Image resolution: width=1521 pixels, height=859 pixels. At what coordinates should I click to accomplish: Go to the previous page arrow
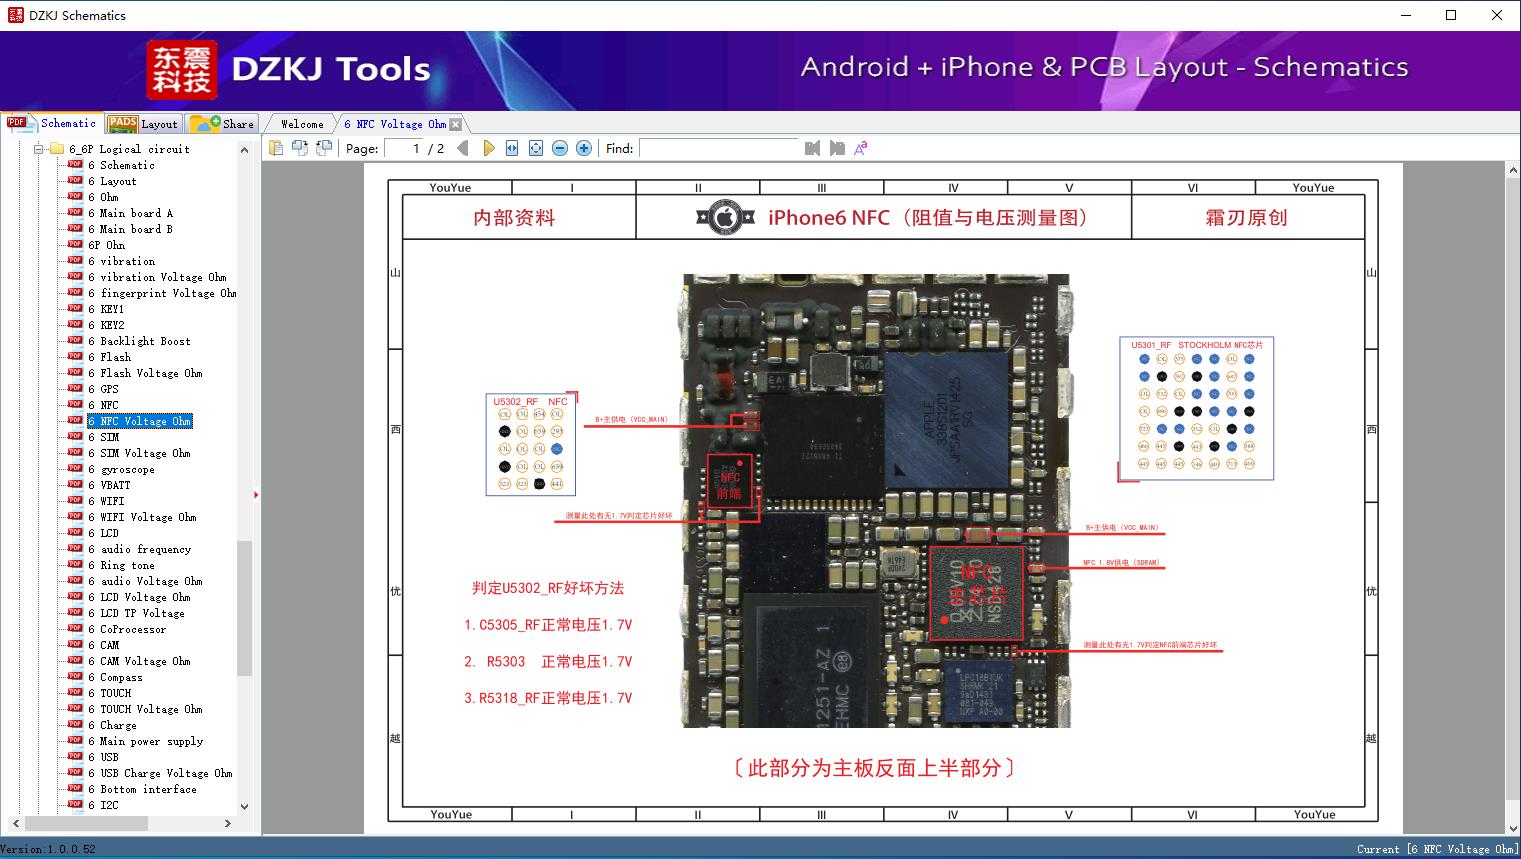tap(462, 148)
